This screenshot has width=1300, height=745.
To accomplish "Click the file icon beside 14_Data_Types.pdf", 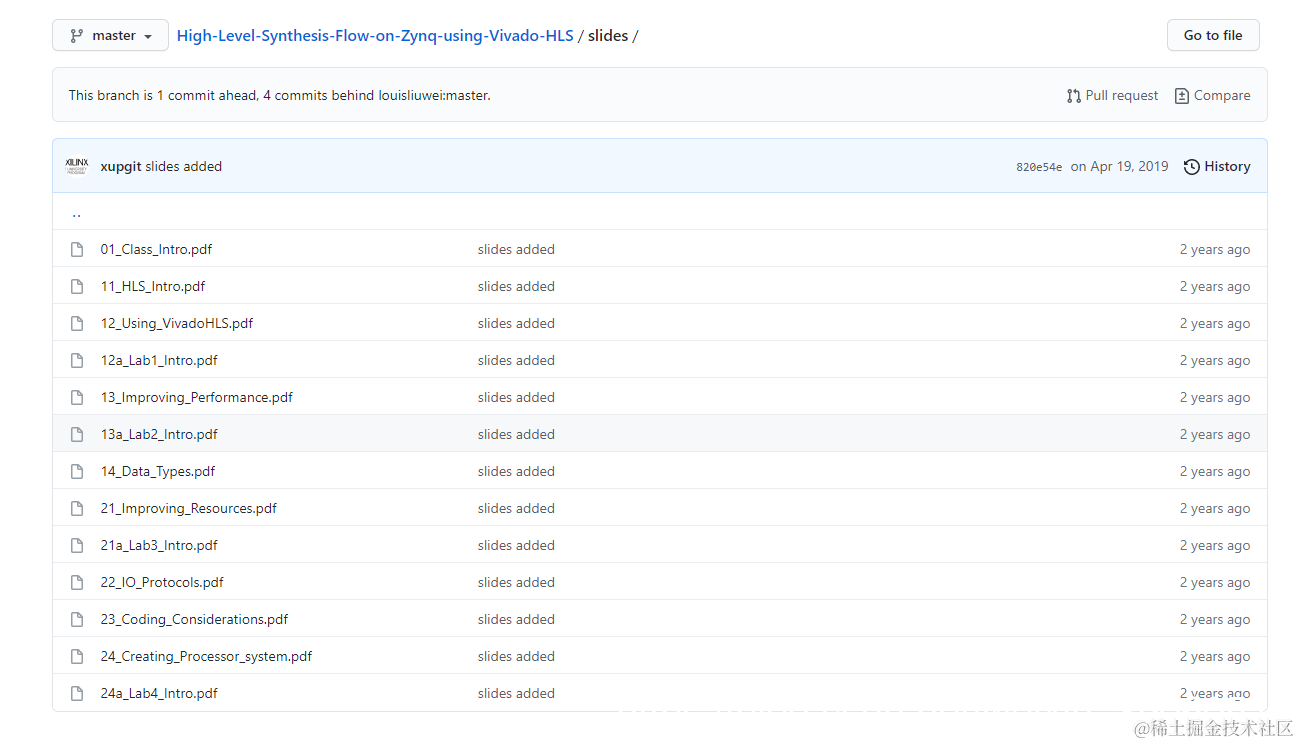I will pos(77,471).
